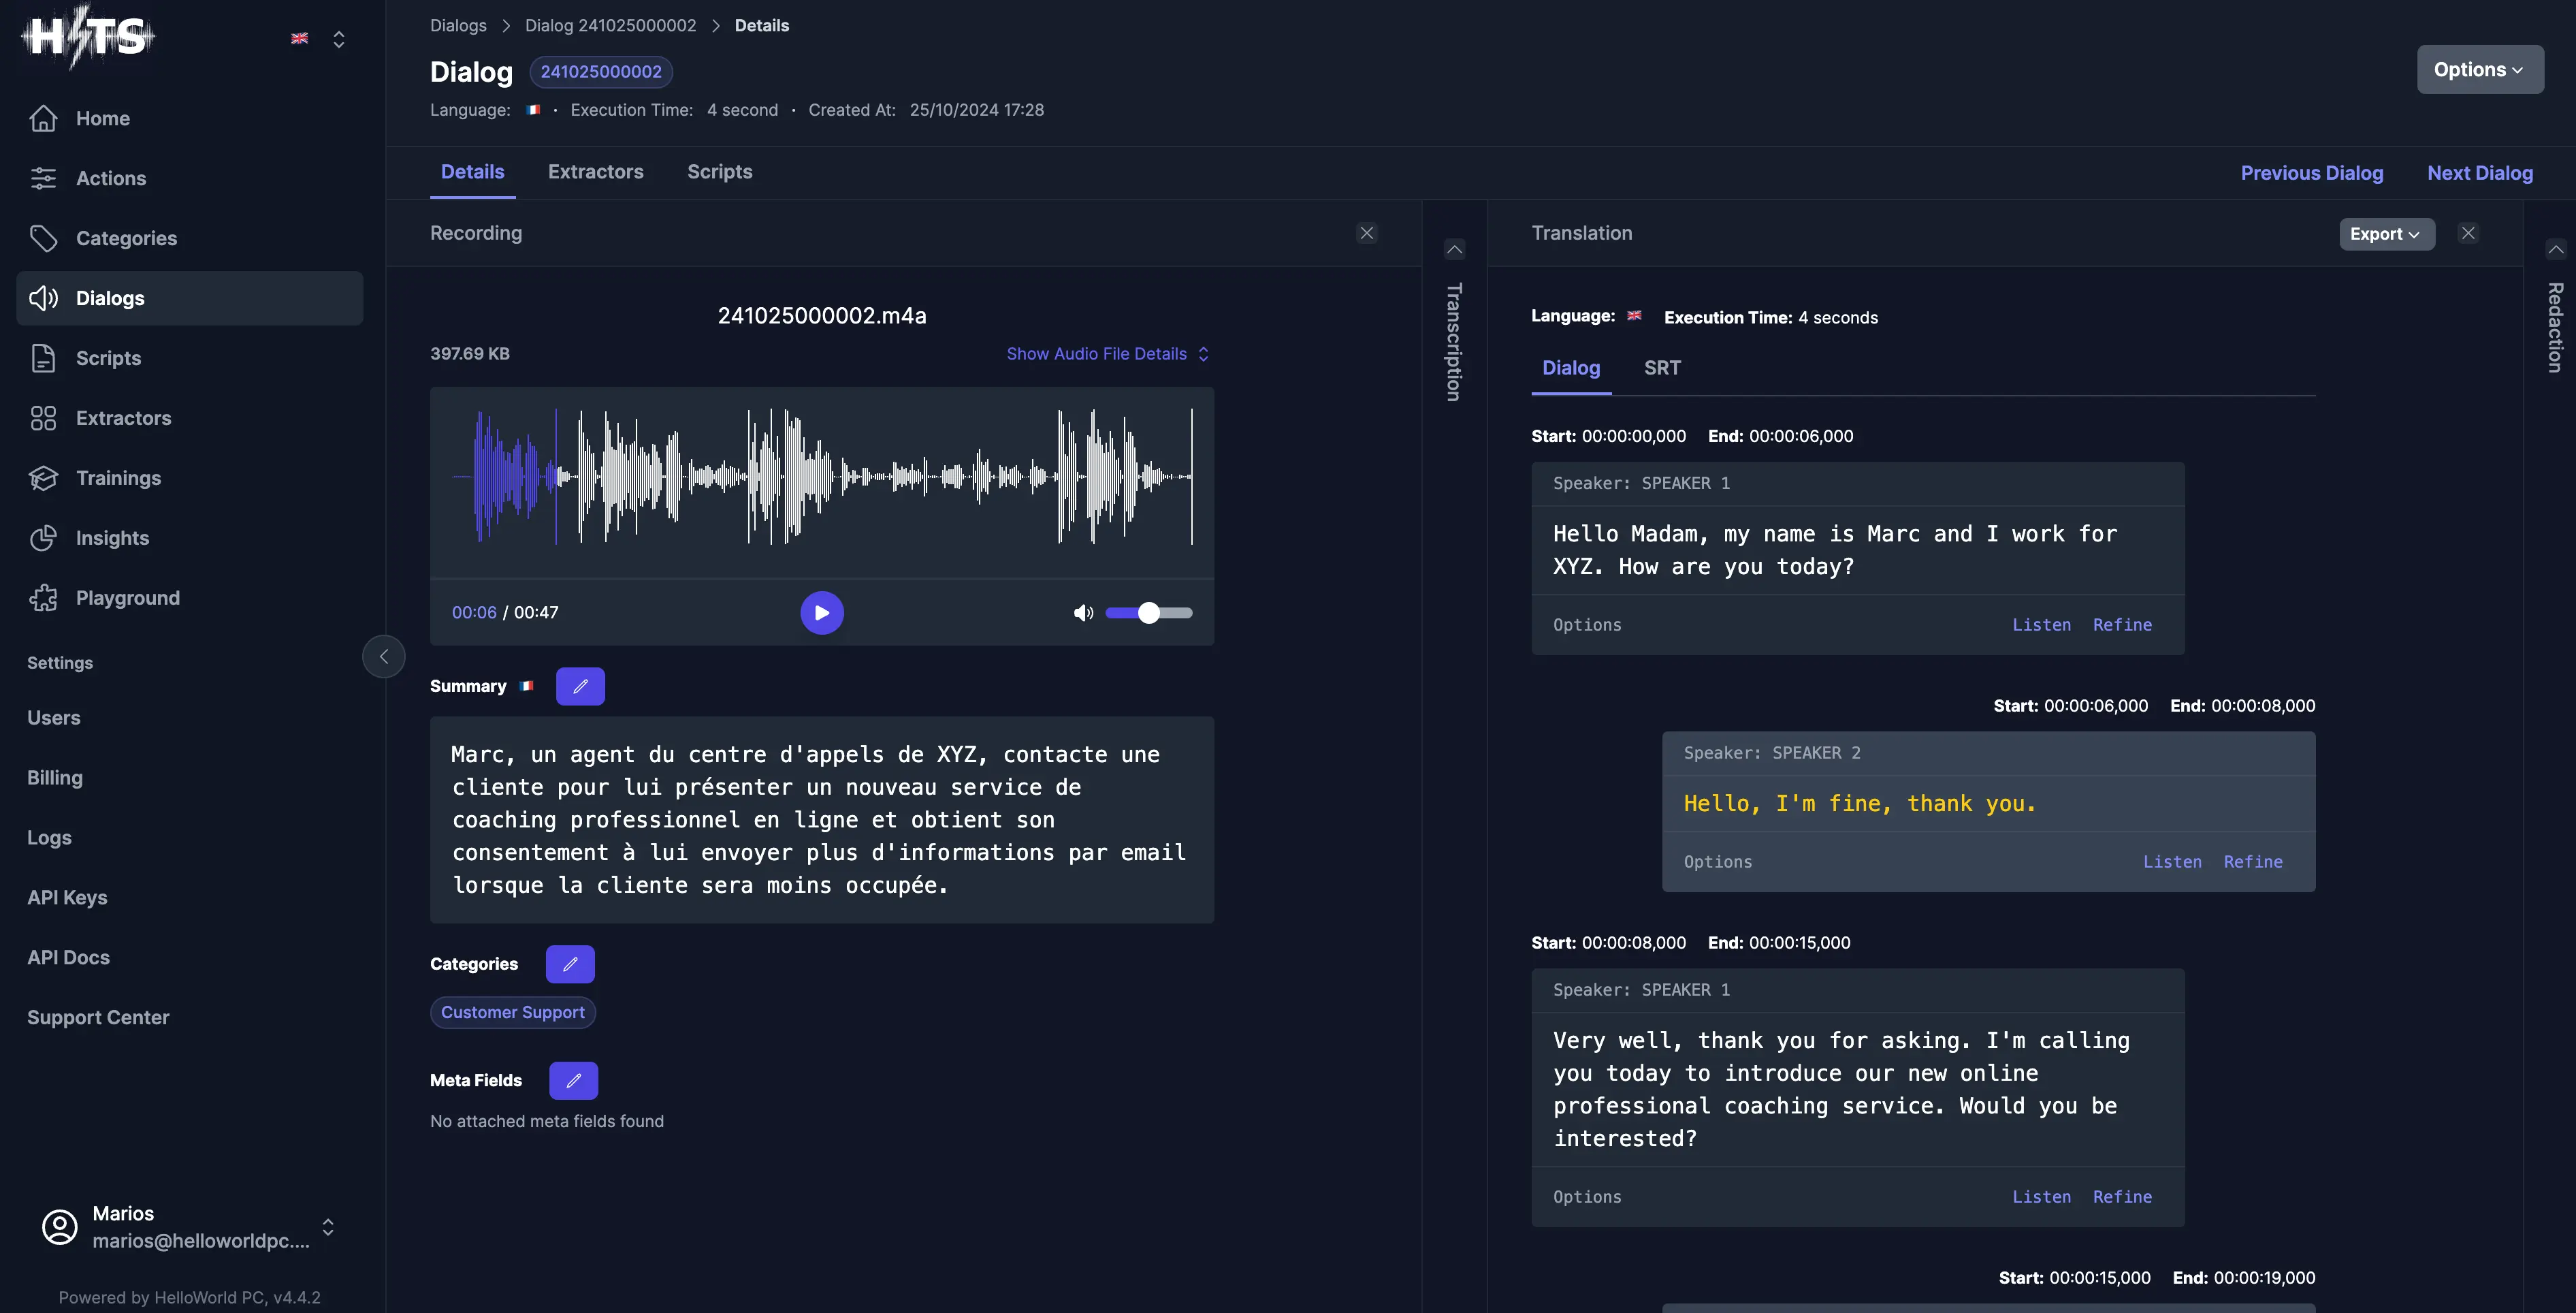Image resolution: width=2576 pixels, height=1313 pixels.
Task: Select the Trainings sidebar icon
Action: 44,478
